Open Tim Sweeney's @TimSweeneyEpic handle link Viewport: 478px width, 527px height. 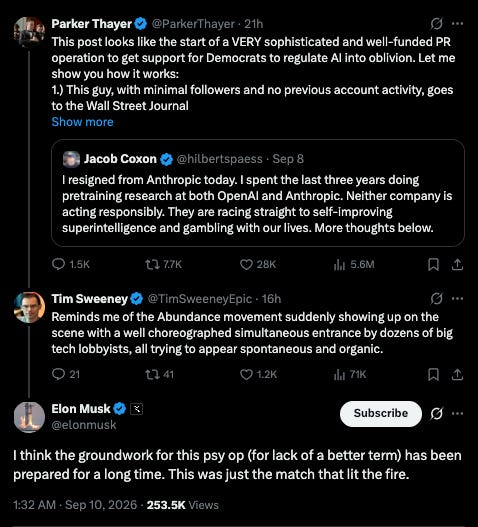click(200, 299)
